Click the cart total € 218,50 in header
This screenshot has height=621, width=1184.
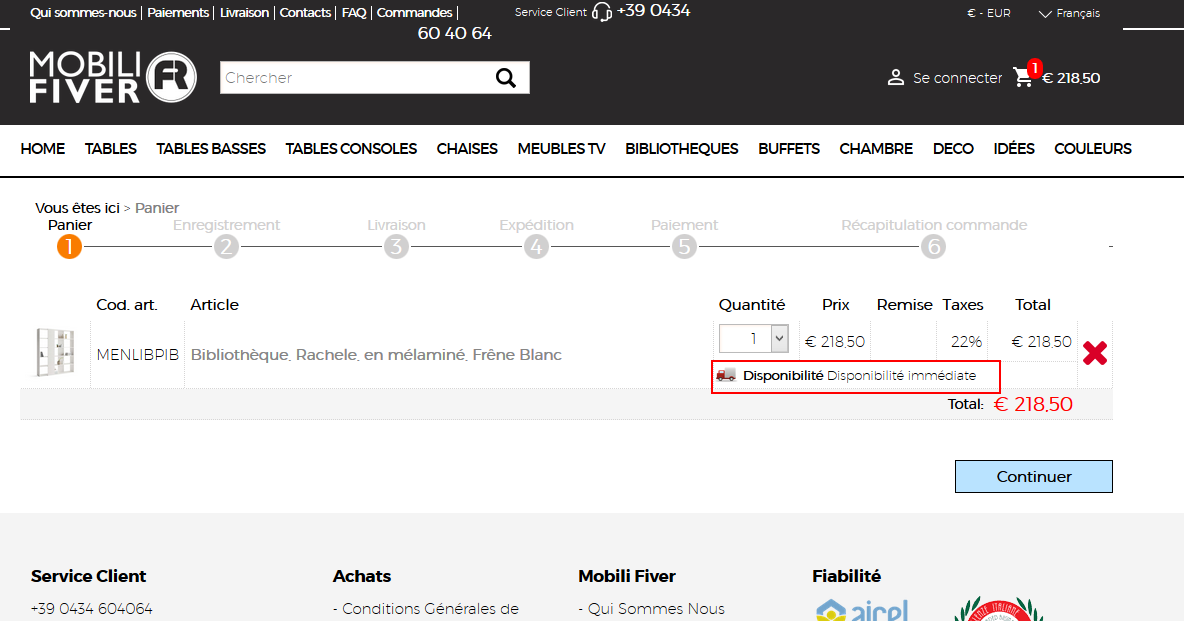[1071, 78]
